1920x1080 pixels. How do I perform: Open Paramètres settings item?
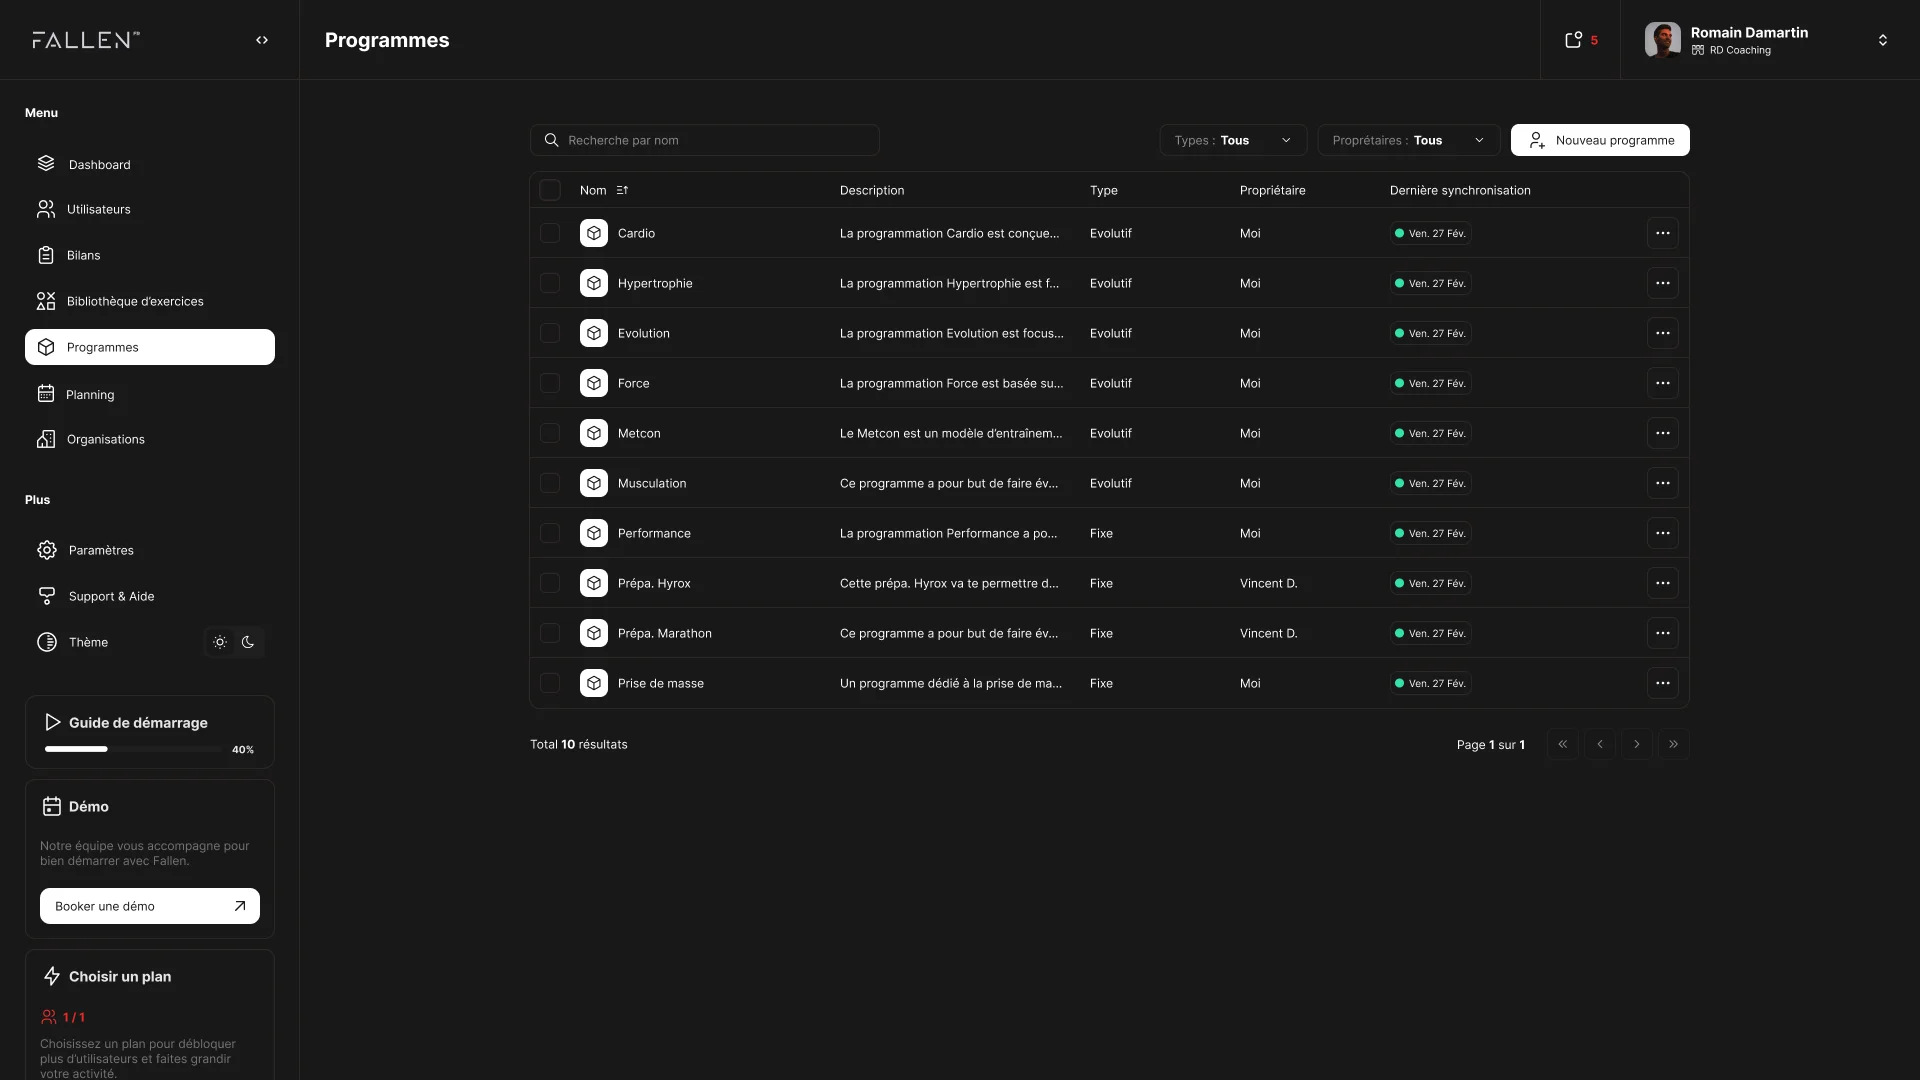[150, 550]
